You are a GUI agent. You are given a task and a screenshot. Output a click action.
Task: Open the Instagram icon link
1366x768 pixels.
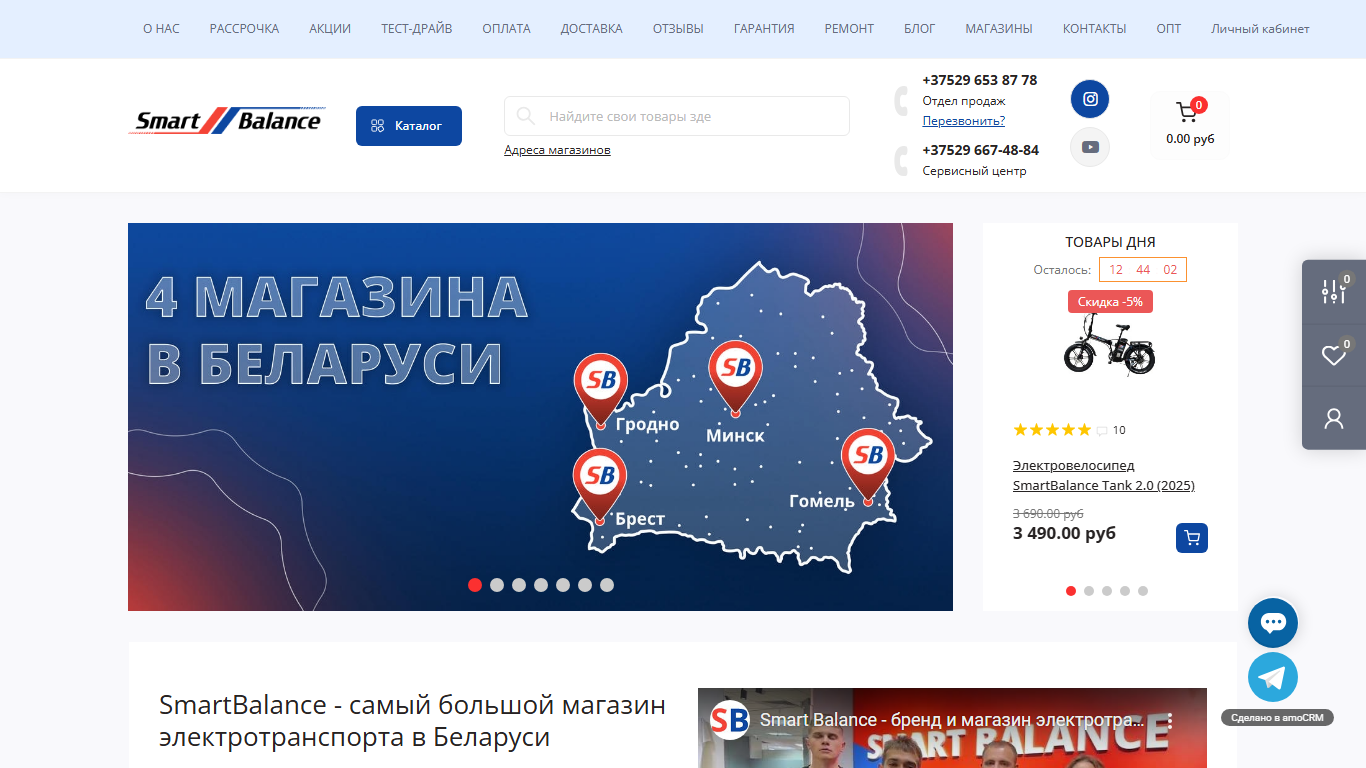1090,99
